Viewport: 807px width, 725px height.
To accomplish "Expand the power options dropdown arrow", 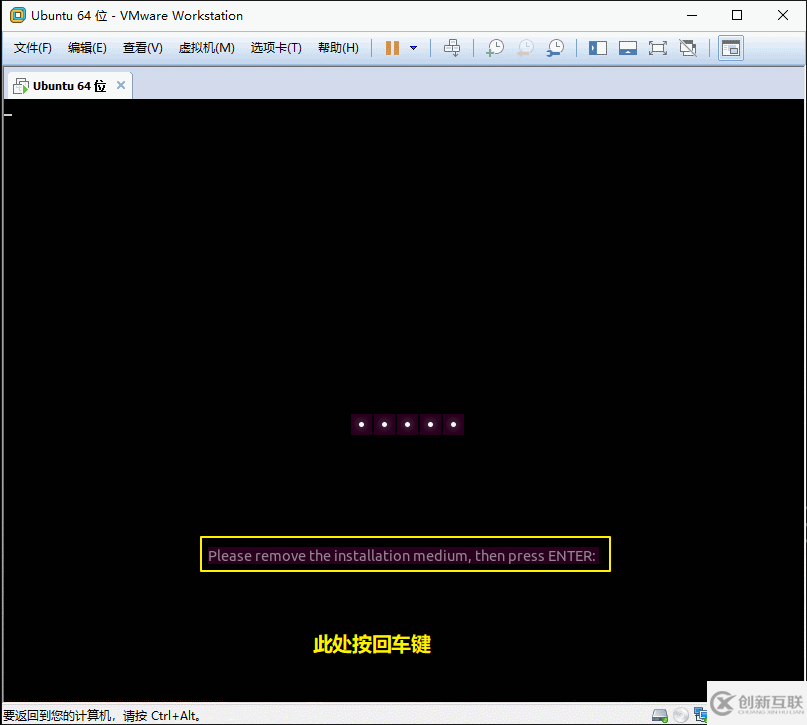I will (413, 48).
